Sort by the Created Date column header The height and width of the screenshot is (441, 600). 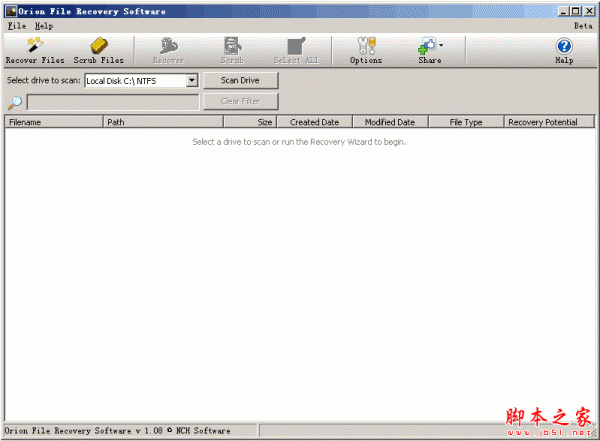click(315, 122)
